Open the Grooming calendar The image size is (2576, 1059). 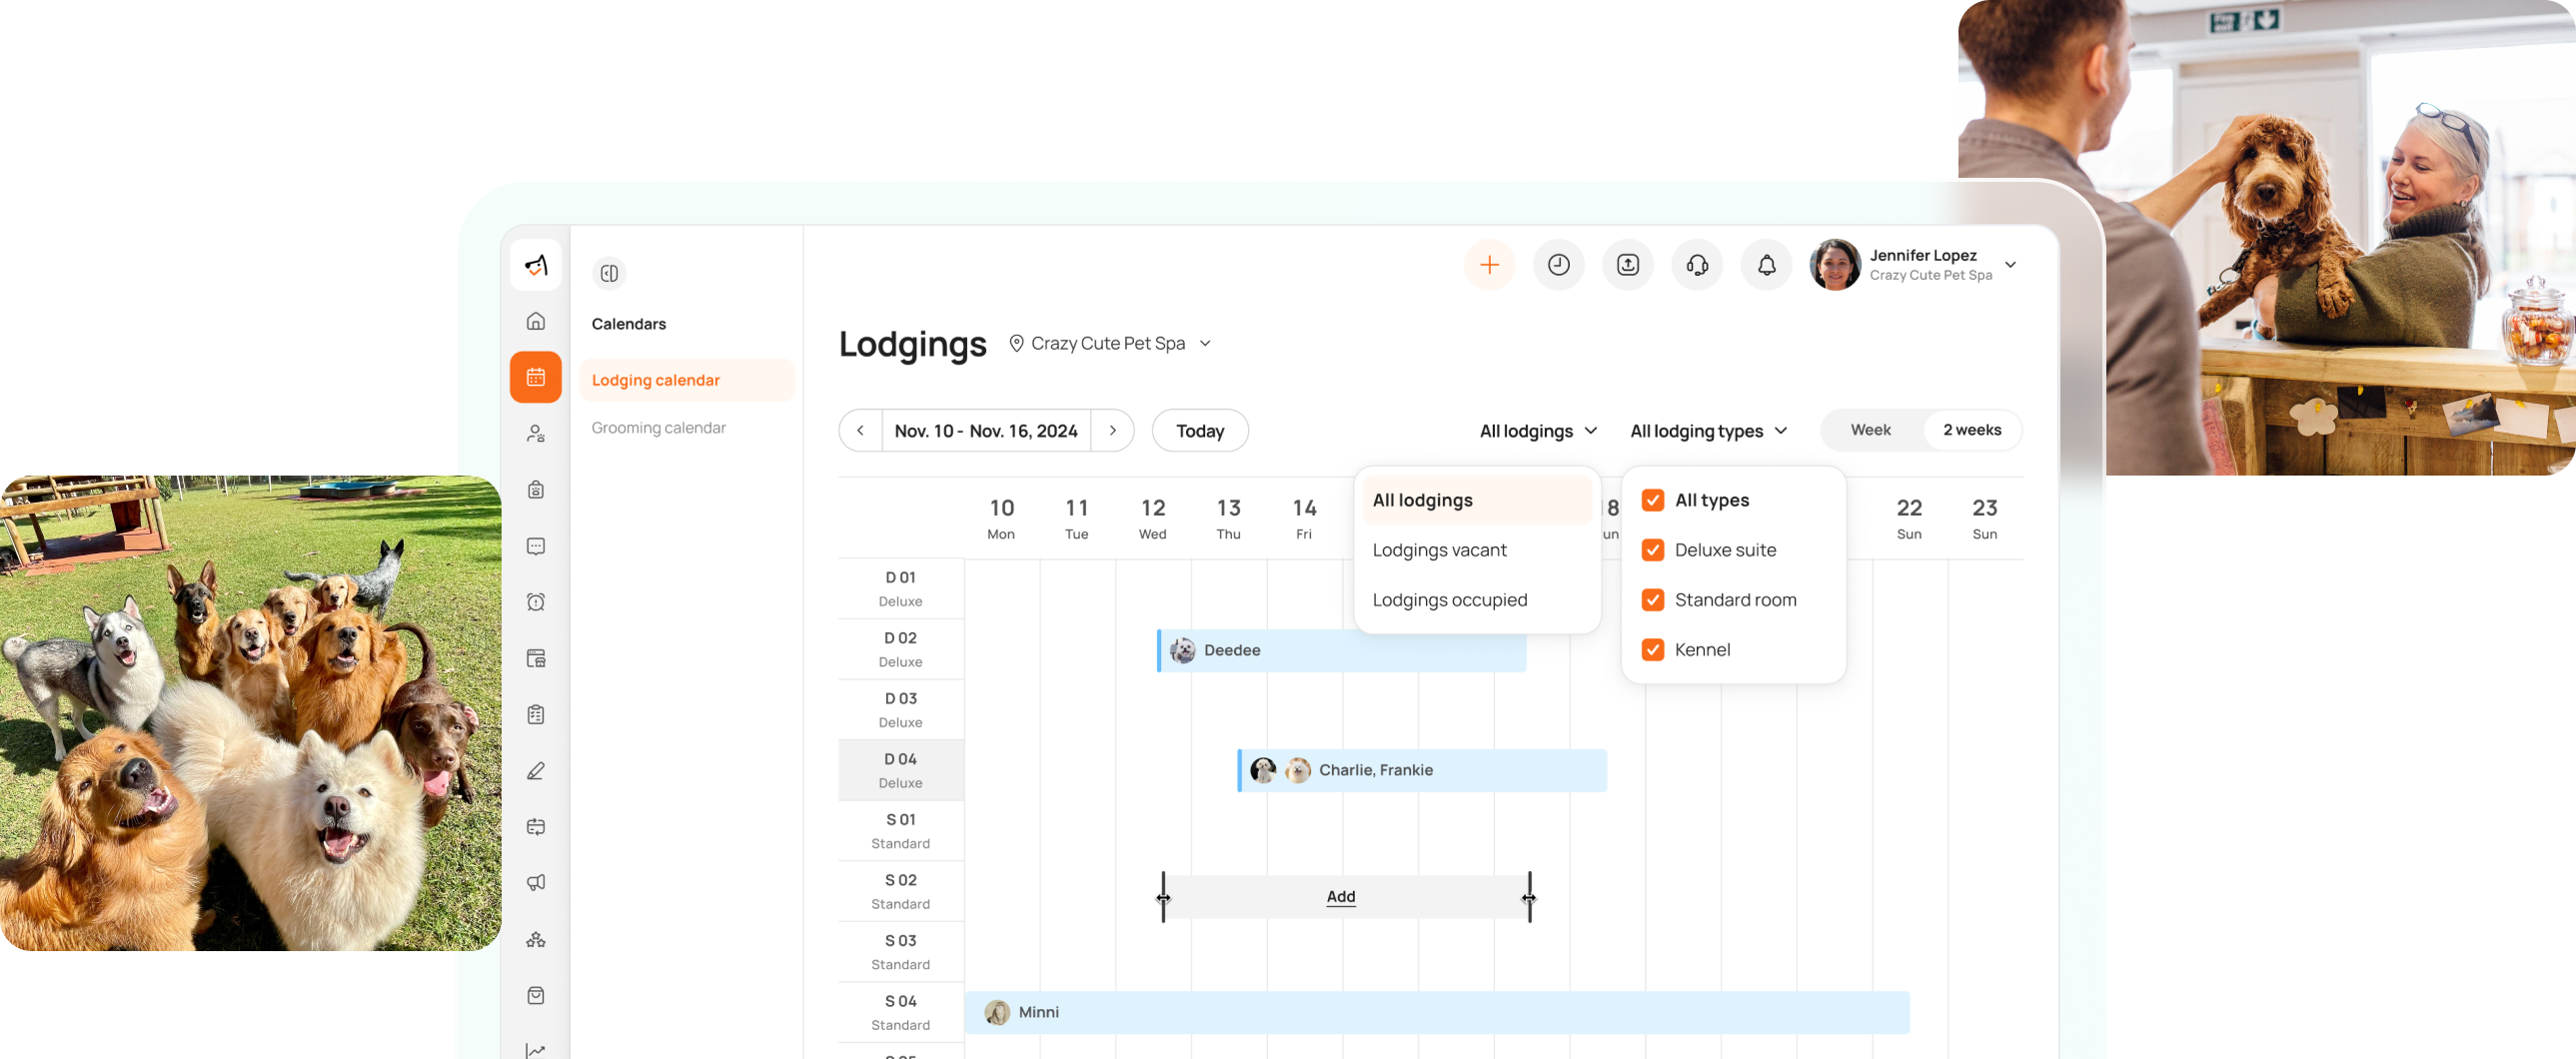658,428
